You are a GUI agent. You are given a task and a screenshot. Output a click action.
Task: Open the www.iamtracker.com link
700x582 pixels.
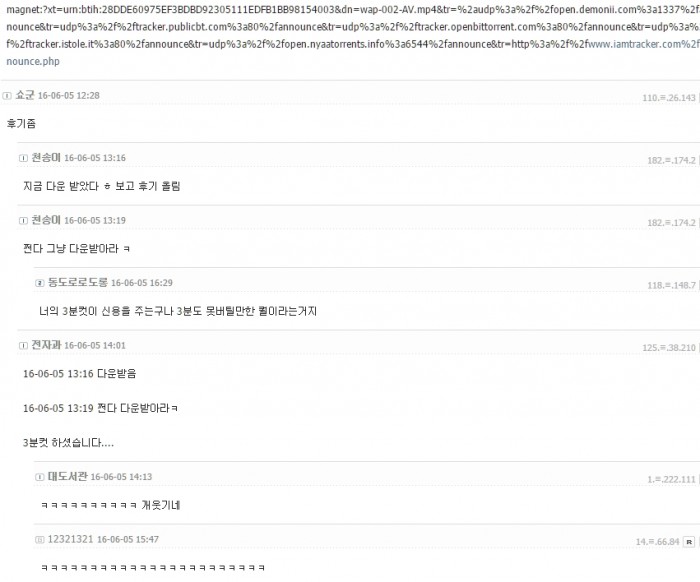coord(630,44)
